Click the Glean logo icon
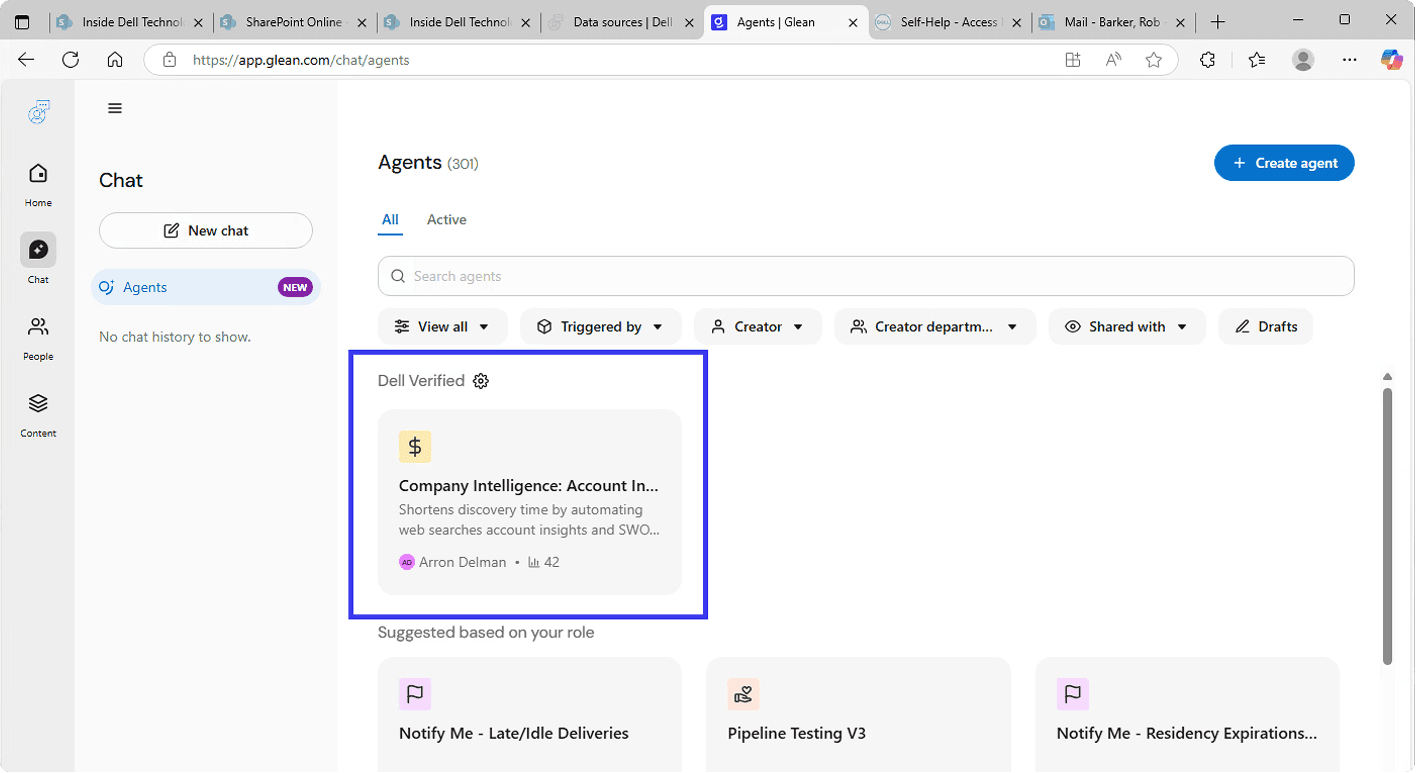Viewport: 1416px width, 773px height. tap(38, 112)
